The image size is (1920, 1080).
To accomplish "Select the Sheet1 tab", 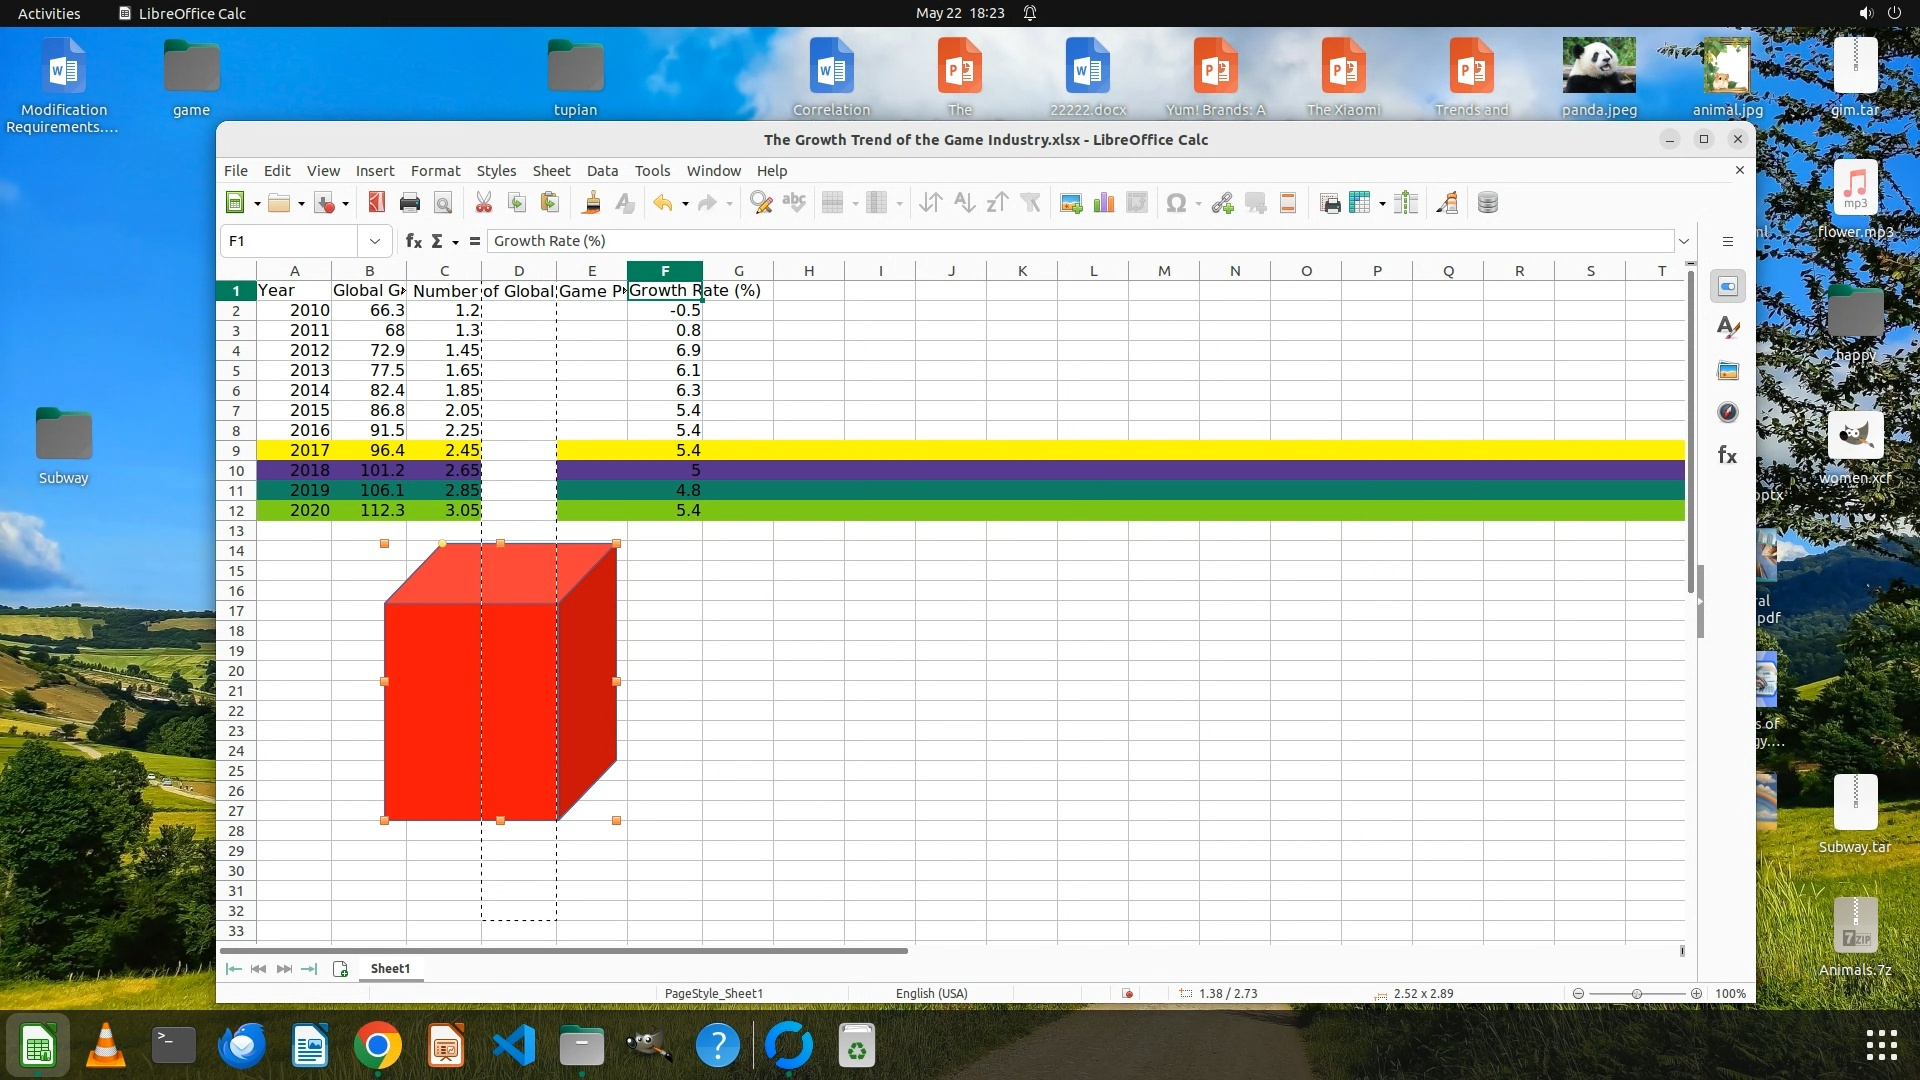I will [x=390, y=968].
